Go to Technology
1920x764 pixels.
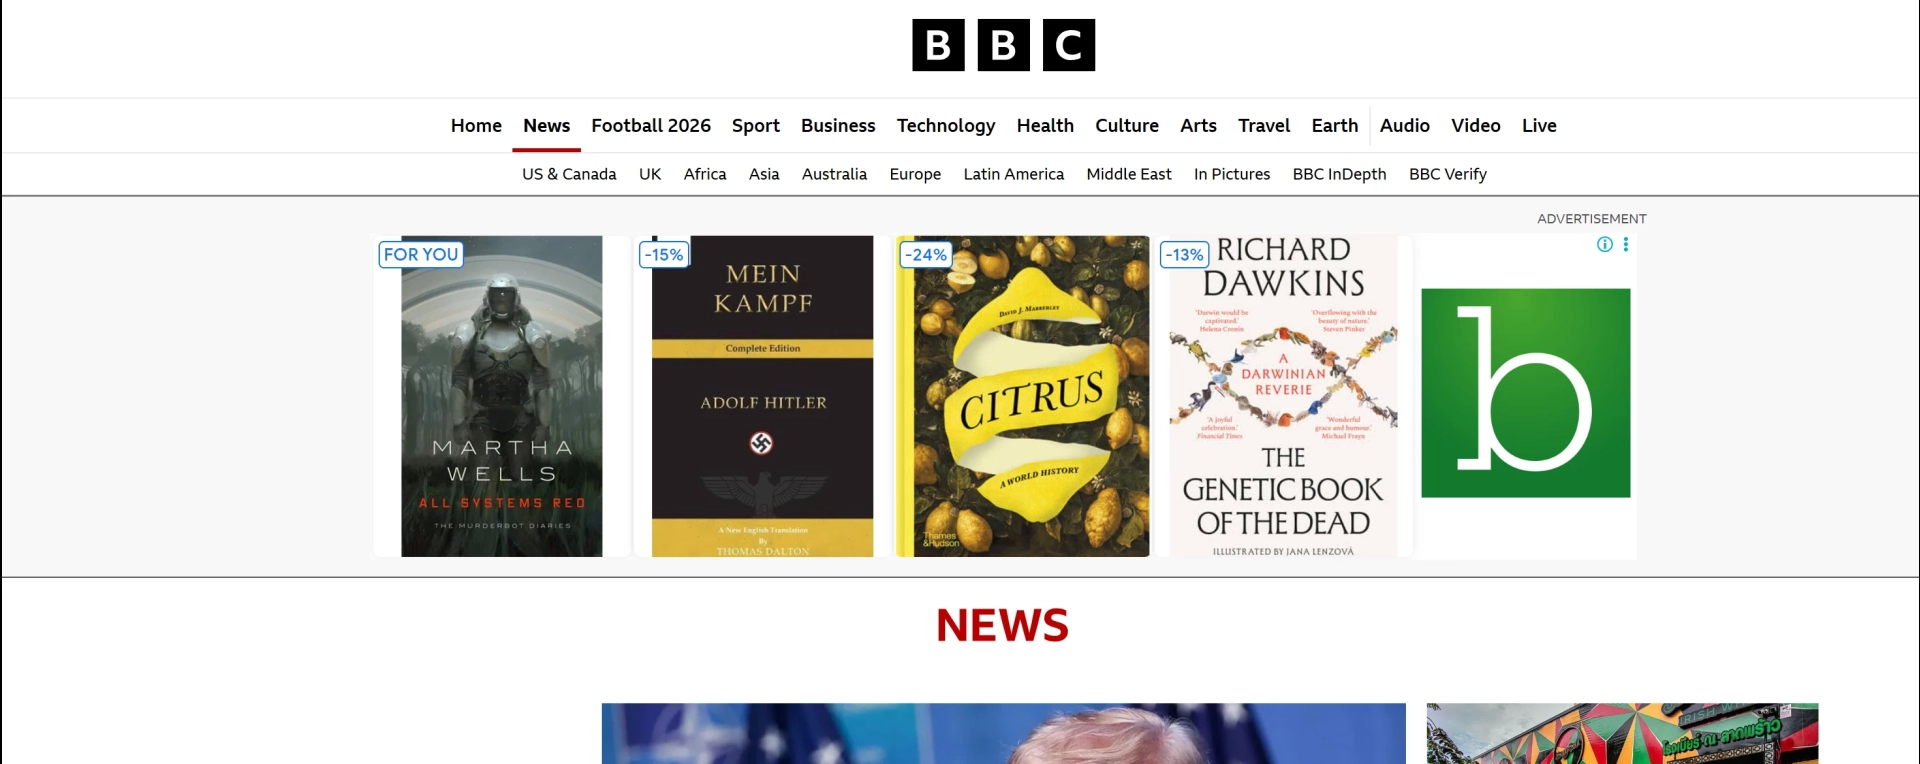point(946,126)
